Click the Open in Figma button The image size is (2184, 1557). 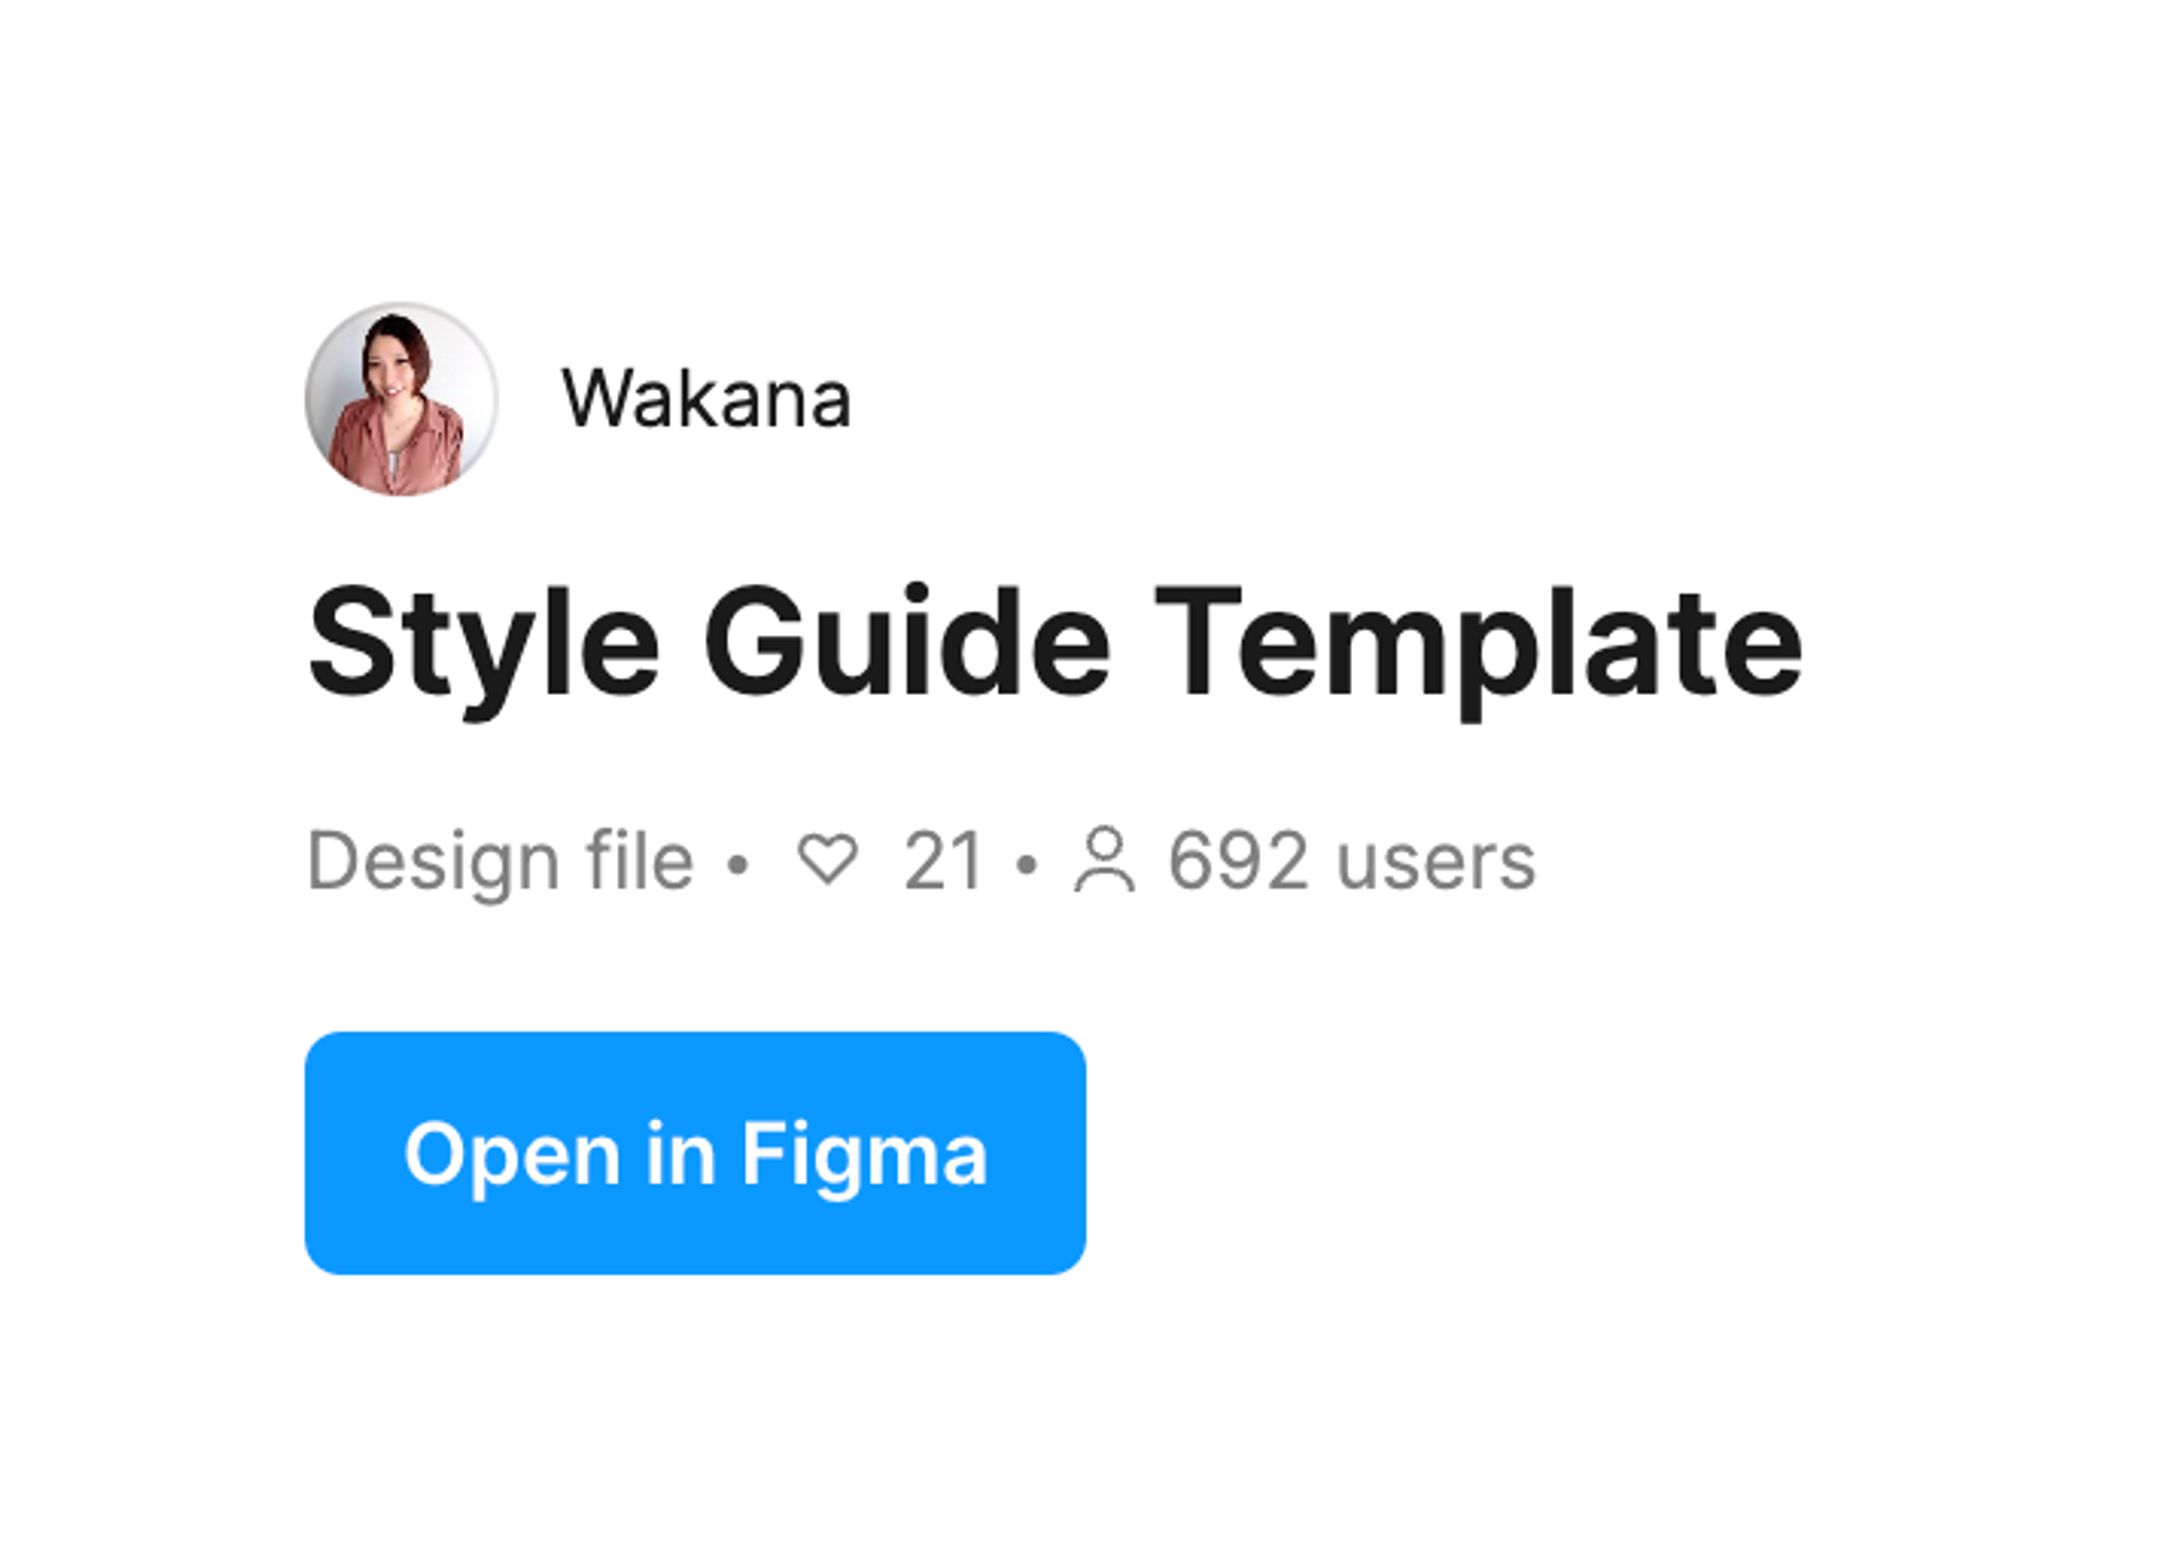[695, 1153]
